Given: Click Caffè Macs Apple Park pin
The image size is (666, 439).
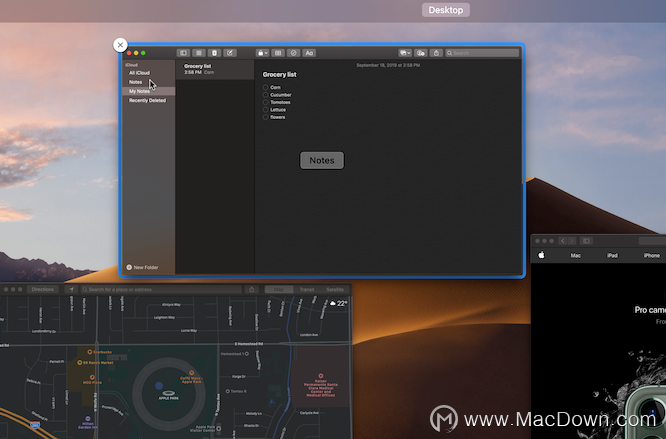Looking at the screenshot, I should pos(192,373).
